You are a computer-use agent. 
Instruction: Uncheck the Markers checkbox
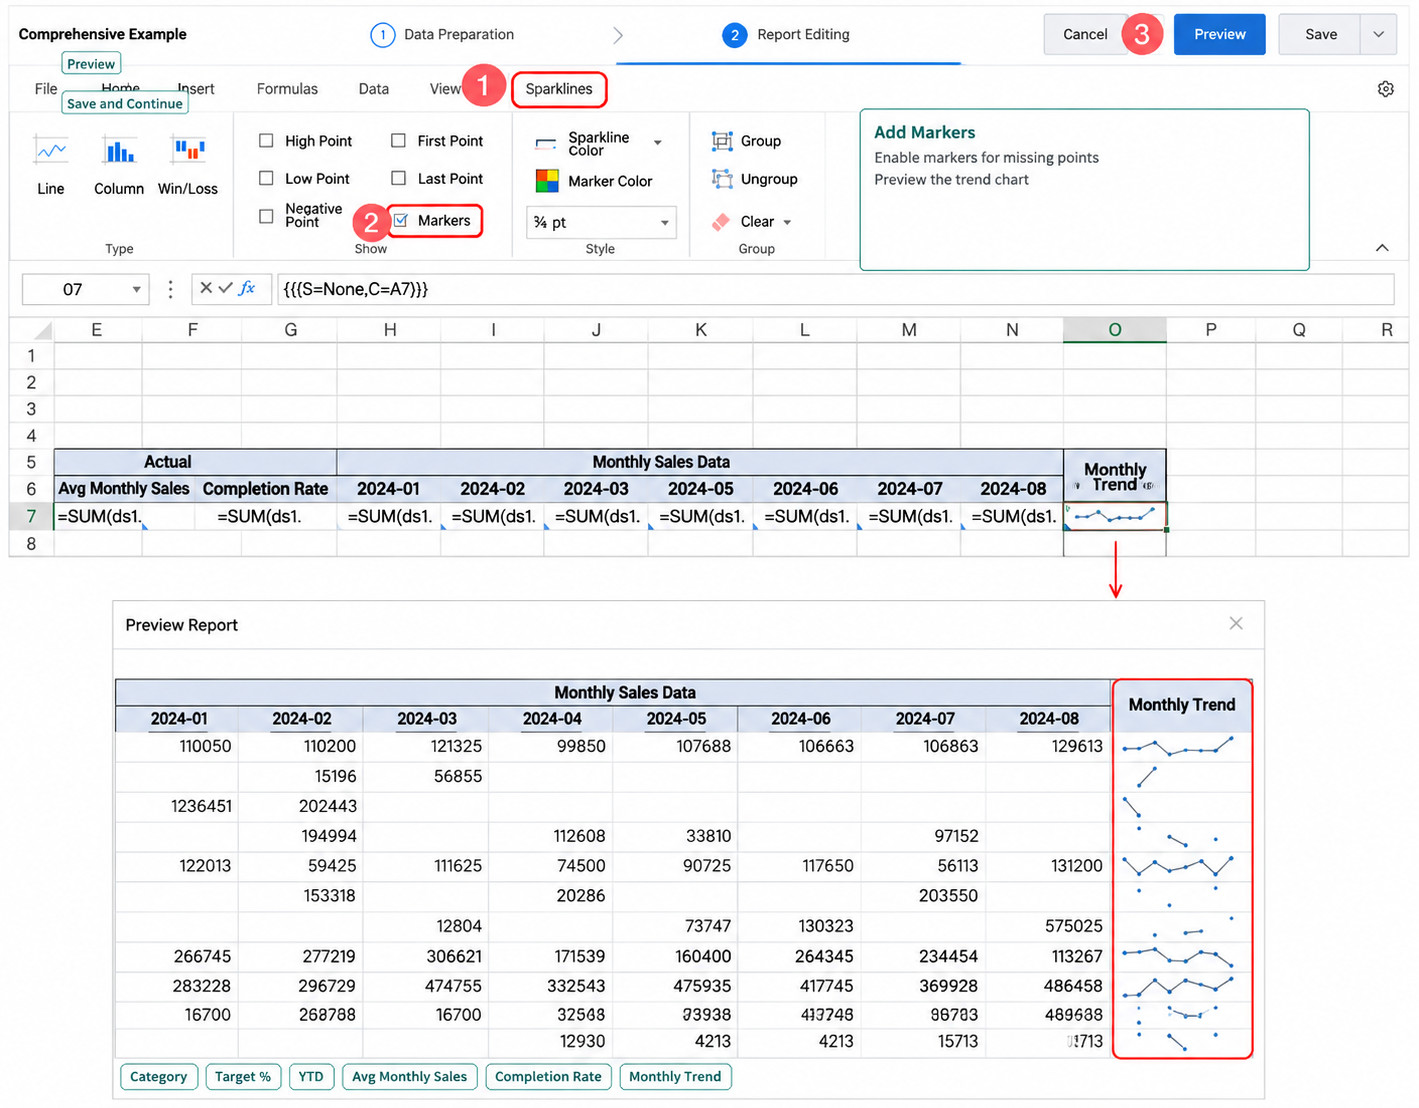click(x=400, y=220)
